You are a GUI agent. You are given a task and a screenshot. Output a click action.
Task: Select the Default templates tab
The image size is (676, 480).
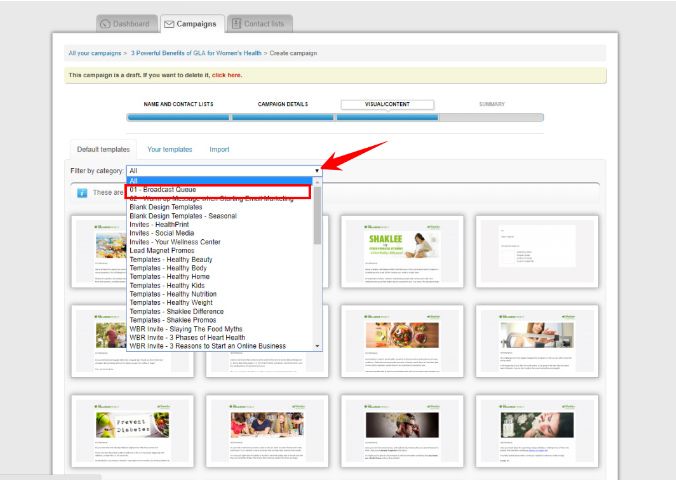pyautogui.click(x=103, y=149)
